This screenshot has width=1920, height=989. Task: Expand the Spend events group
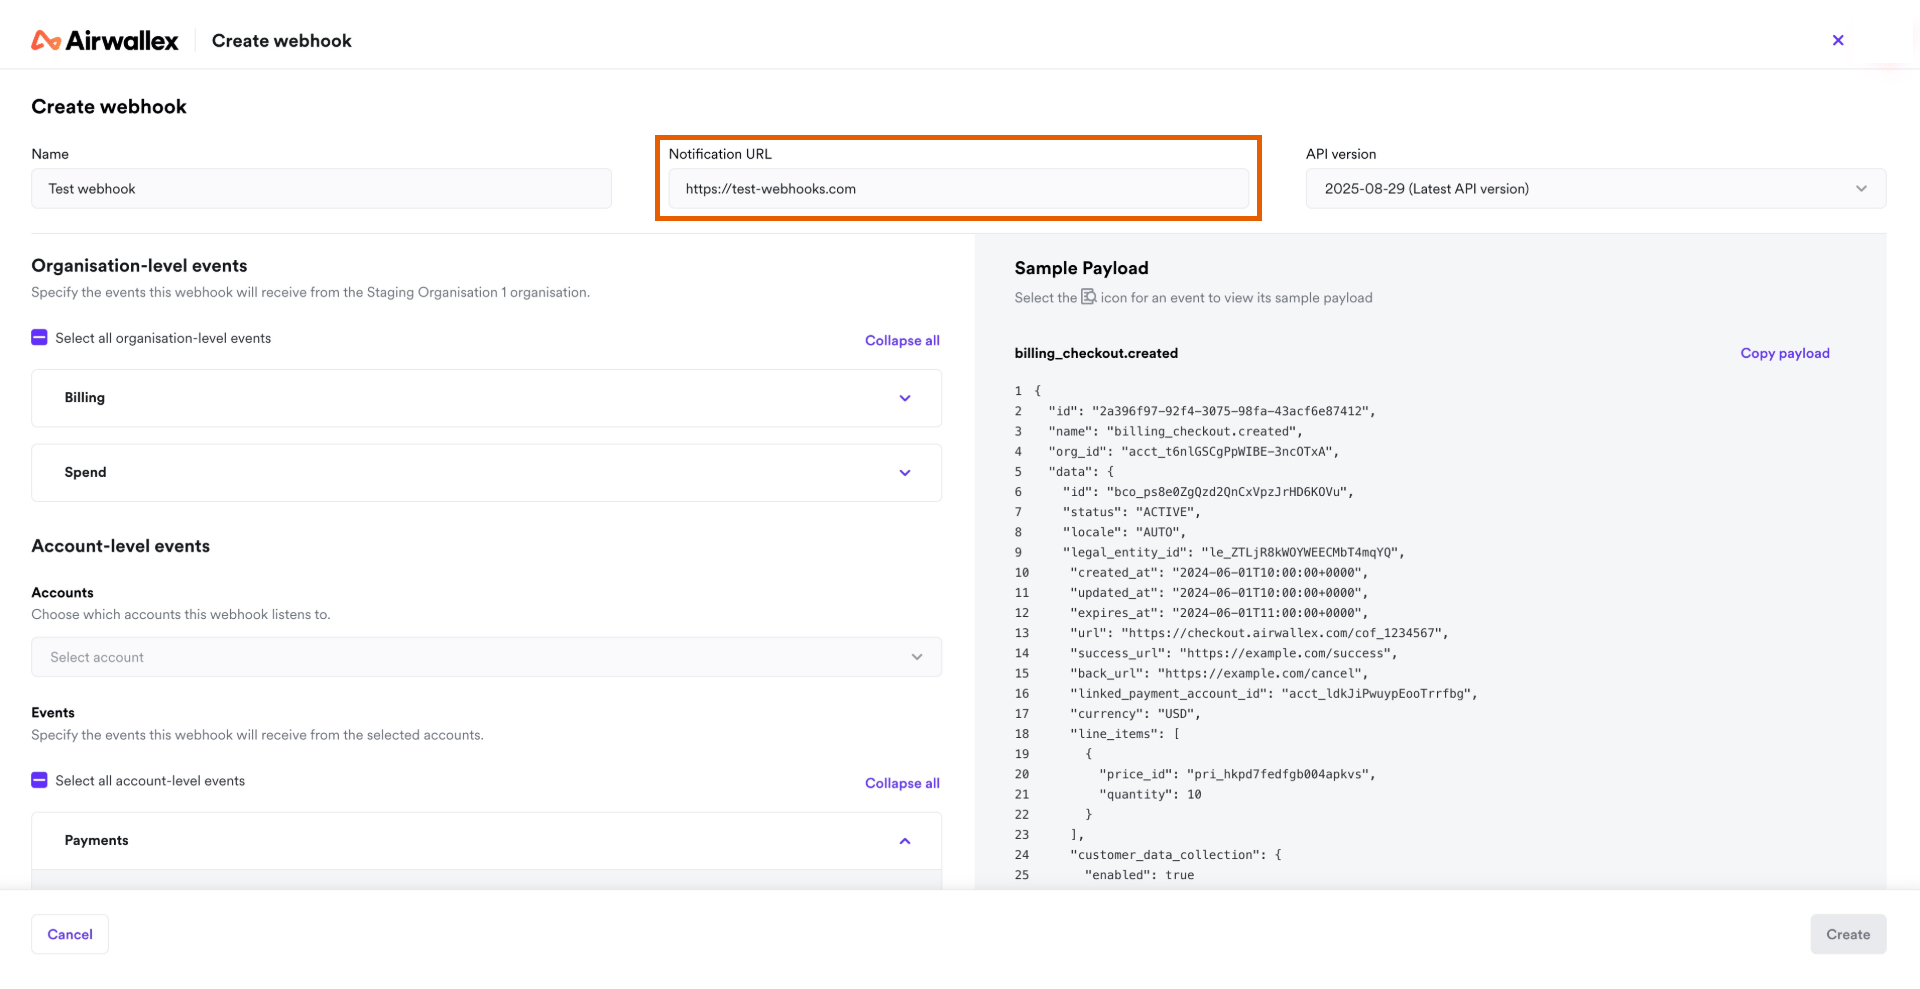click(486, 473)
